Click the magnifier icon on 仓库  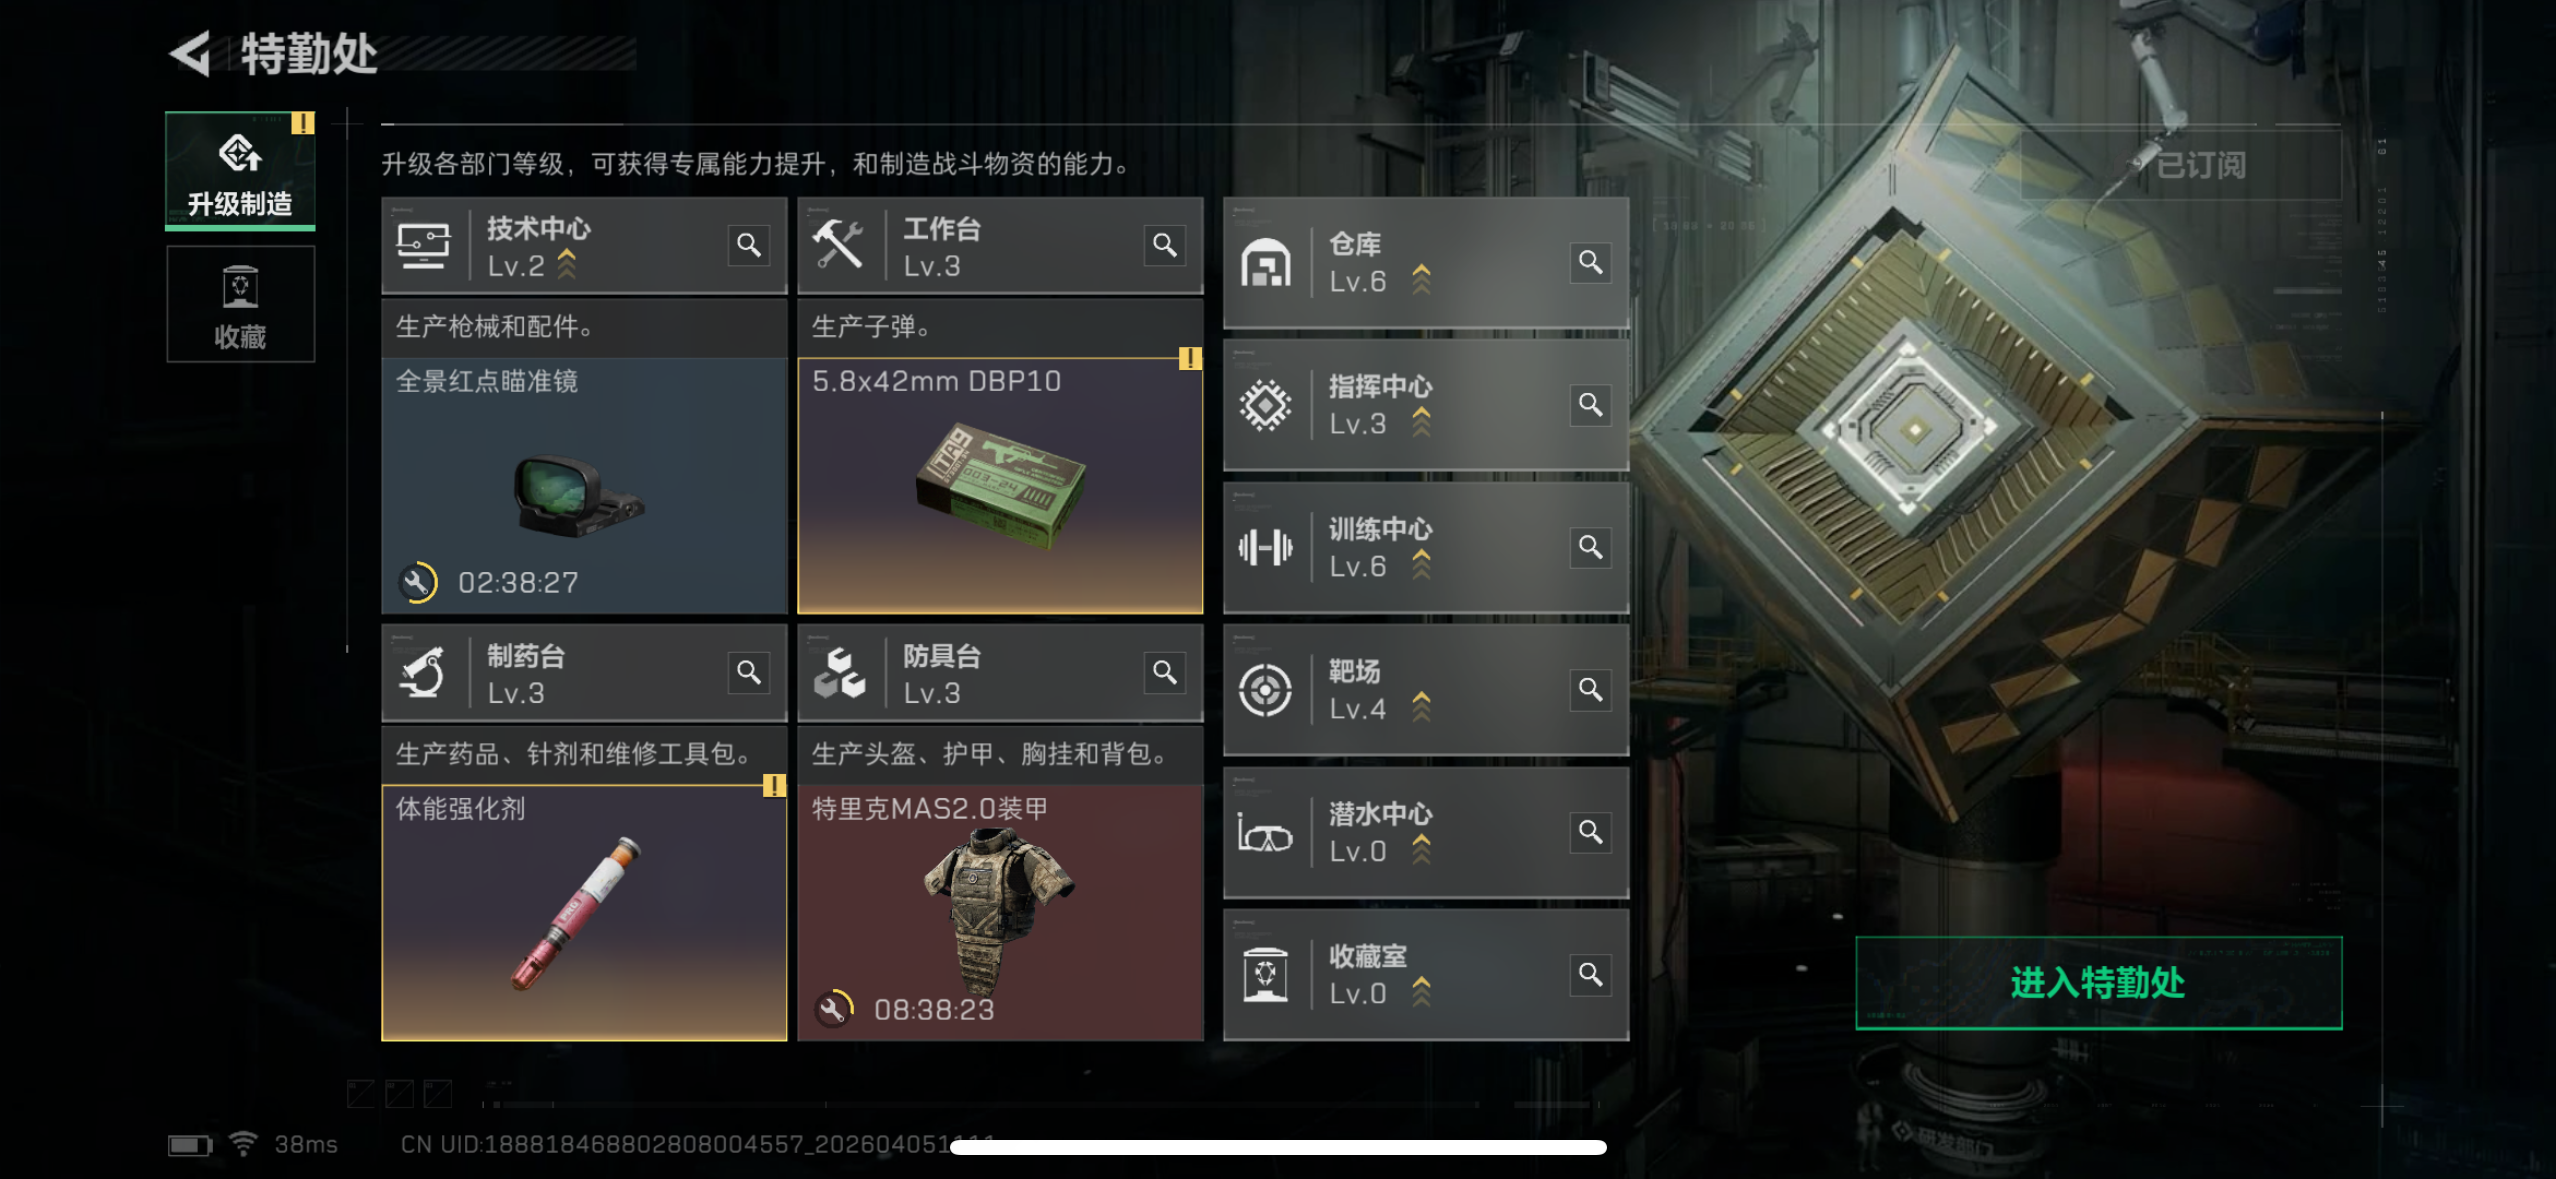pyautogui.click(x=1591, y=263)
